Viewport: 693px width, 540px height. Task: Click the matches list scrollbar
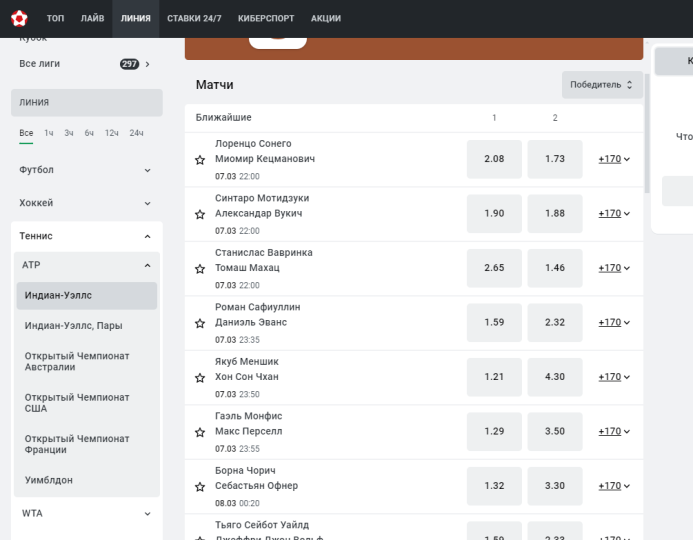[x=647, y=133]
